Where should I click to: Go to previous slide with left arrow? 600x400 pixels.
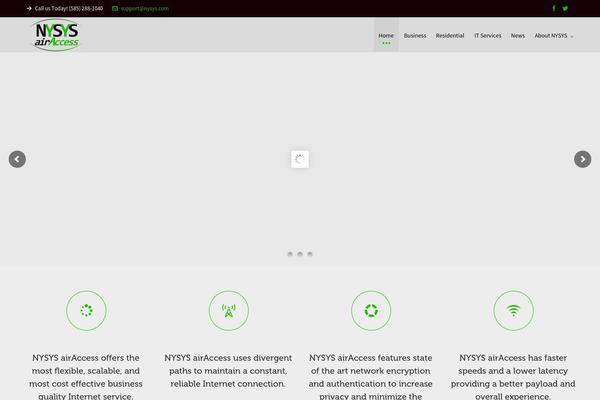point(17,159)
